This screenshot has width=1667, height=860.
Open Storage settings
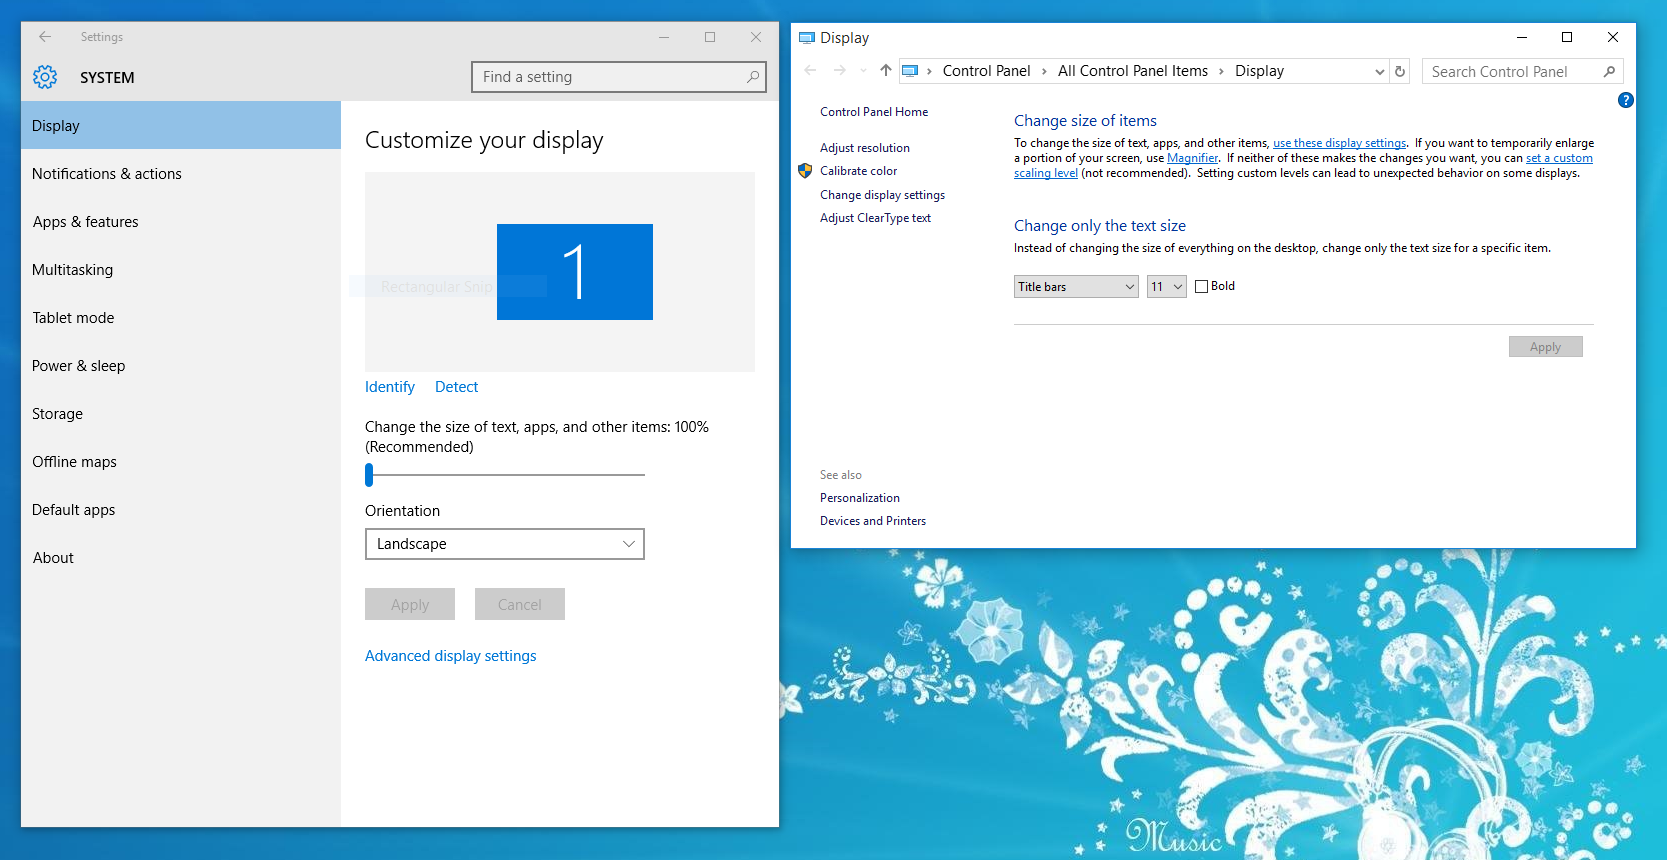pos(181,413)
